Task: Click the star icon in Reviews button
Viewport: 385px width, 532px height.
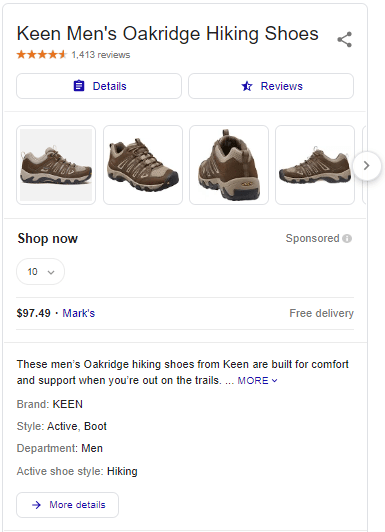Action: pyautogui.click(x=247, y=86)
